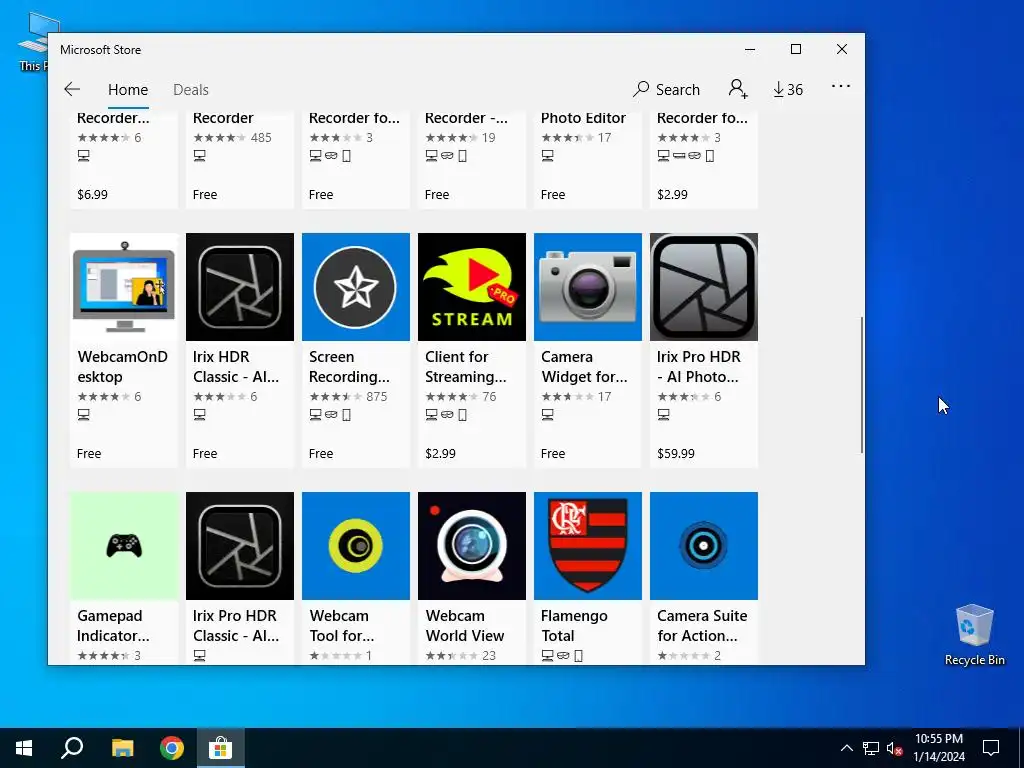Open the network status tray icon
Viewport: 1024px width, 768px height.
click(x=871, y=748)
